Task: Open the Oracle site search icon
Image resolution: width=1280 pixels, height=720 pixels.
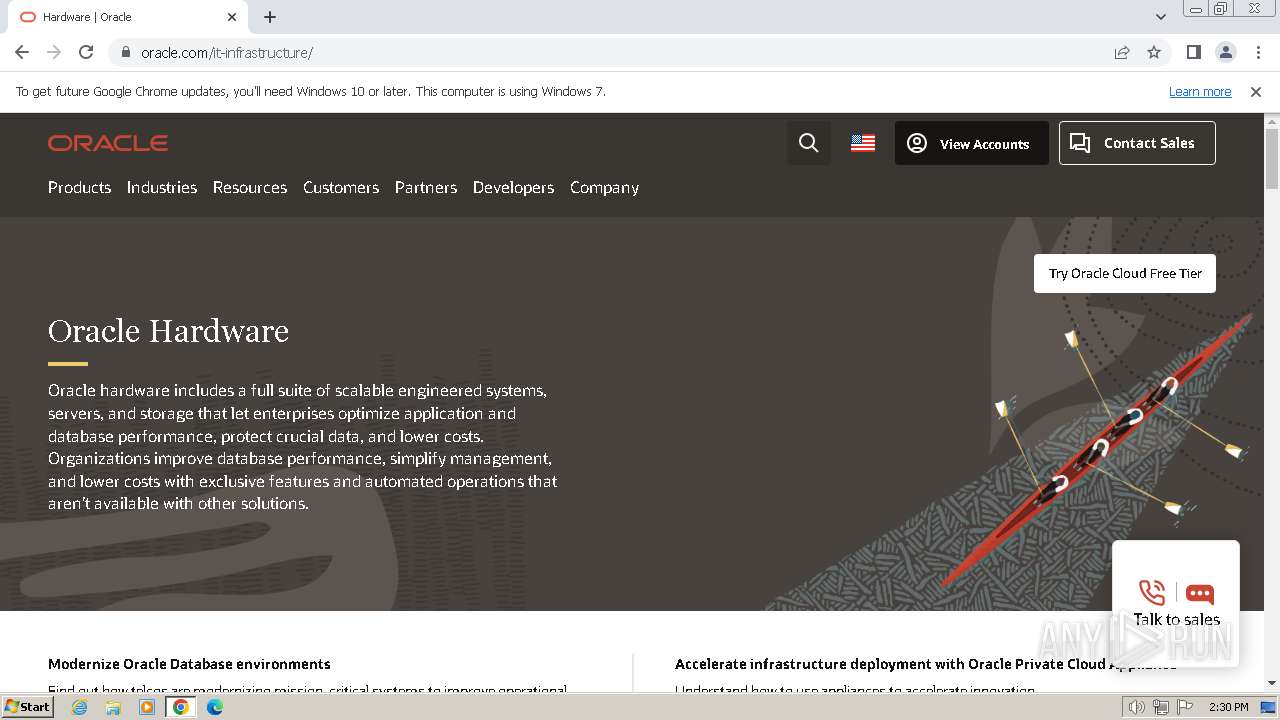Action: [x=808, y=143]
